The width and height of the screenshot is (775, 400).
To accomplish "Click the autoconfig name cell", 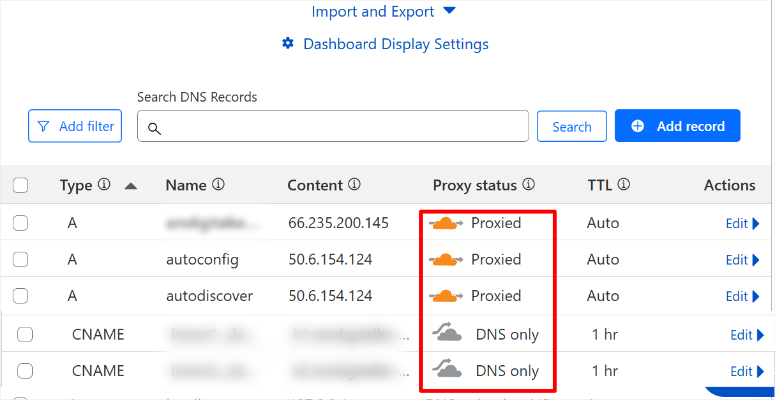I will pos(203,260).
